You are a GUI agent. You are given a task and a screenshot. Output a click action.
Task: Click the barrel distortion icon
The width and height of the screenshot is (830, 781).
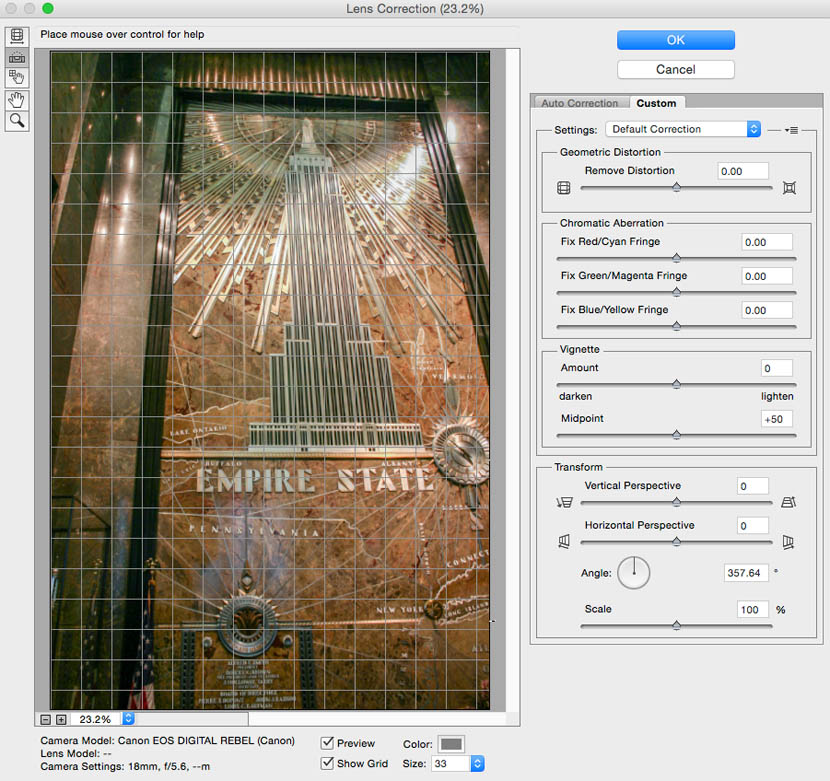pyautogui.click(x=564, y=188)
